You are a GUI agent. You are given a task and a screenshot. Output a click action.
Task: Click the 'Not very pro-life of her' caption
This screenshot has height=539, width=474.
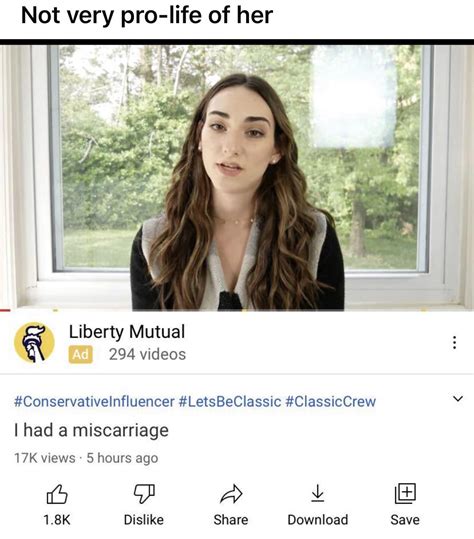pos(147,16)
